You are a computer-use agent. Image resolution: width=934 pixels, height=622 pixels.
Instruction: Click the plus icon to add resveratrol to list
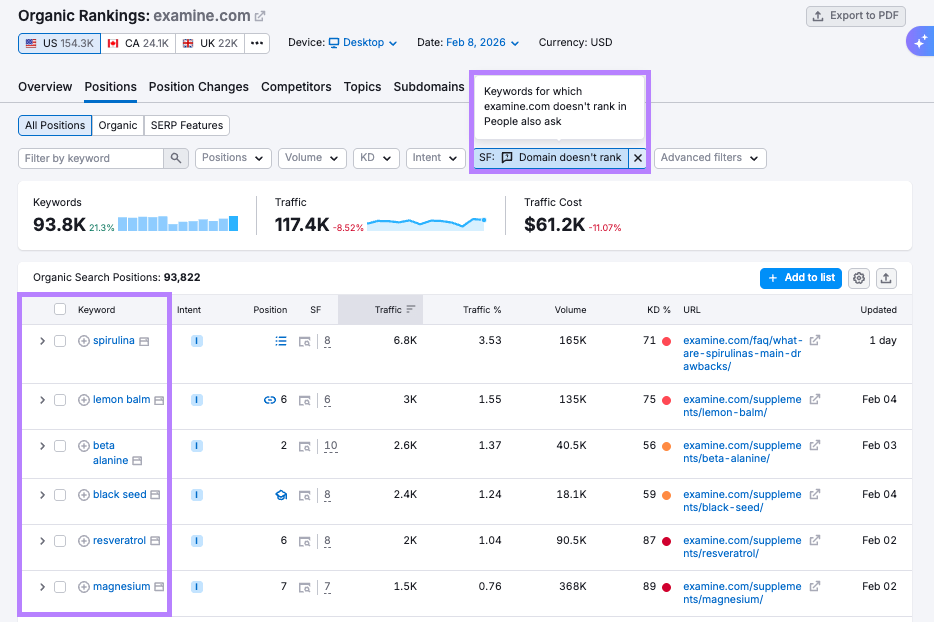click(82, 540)
